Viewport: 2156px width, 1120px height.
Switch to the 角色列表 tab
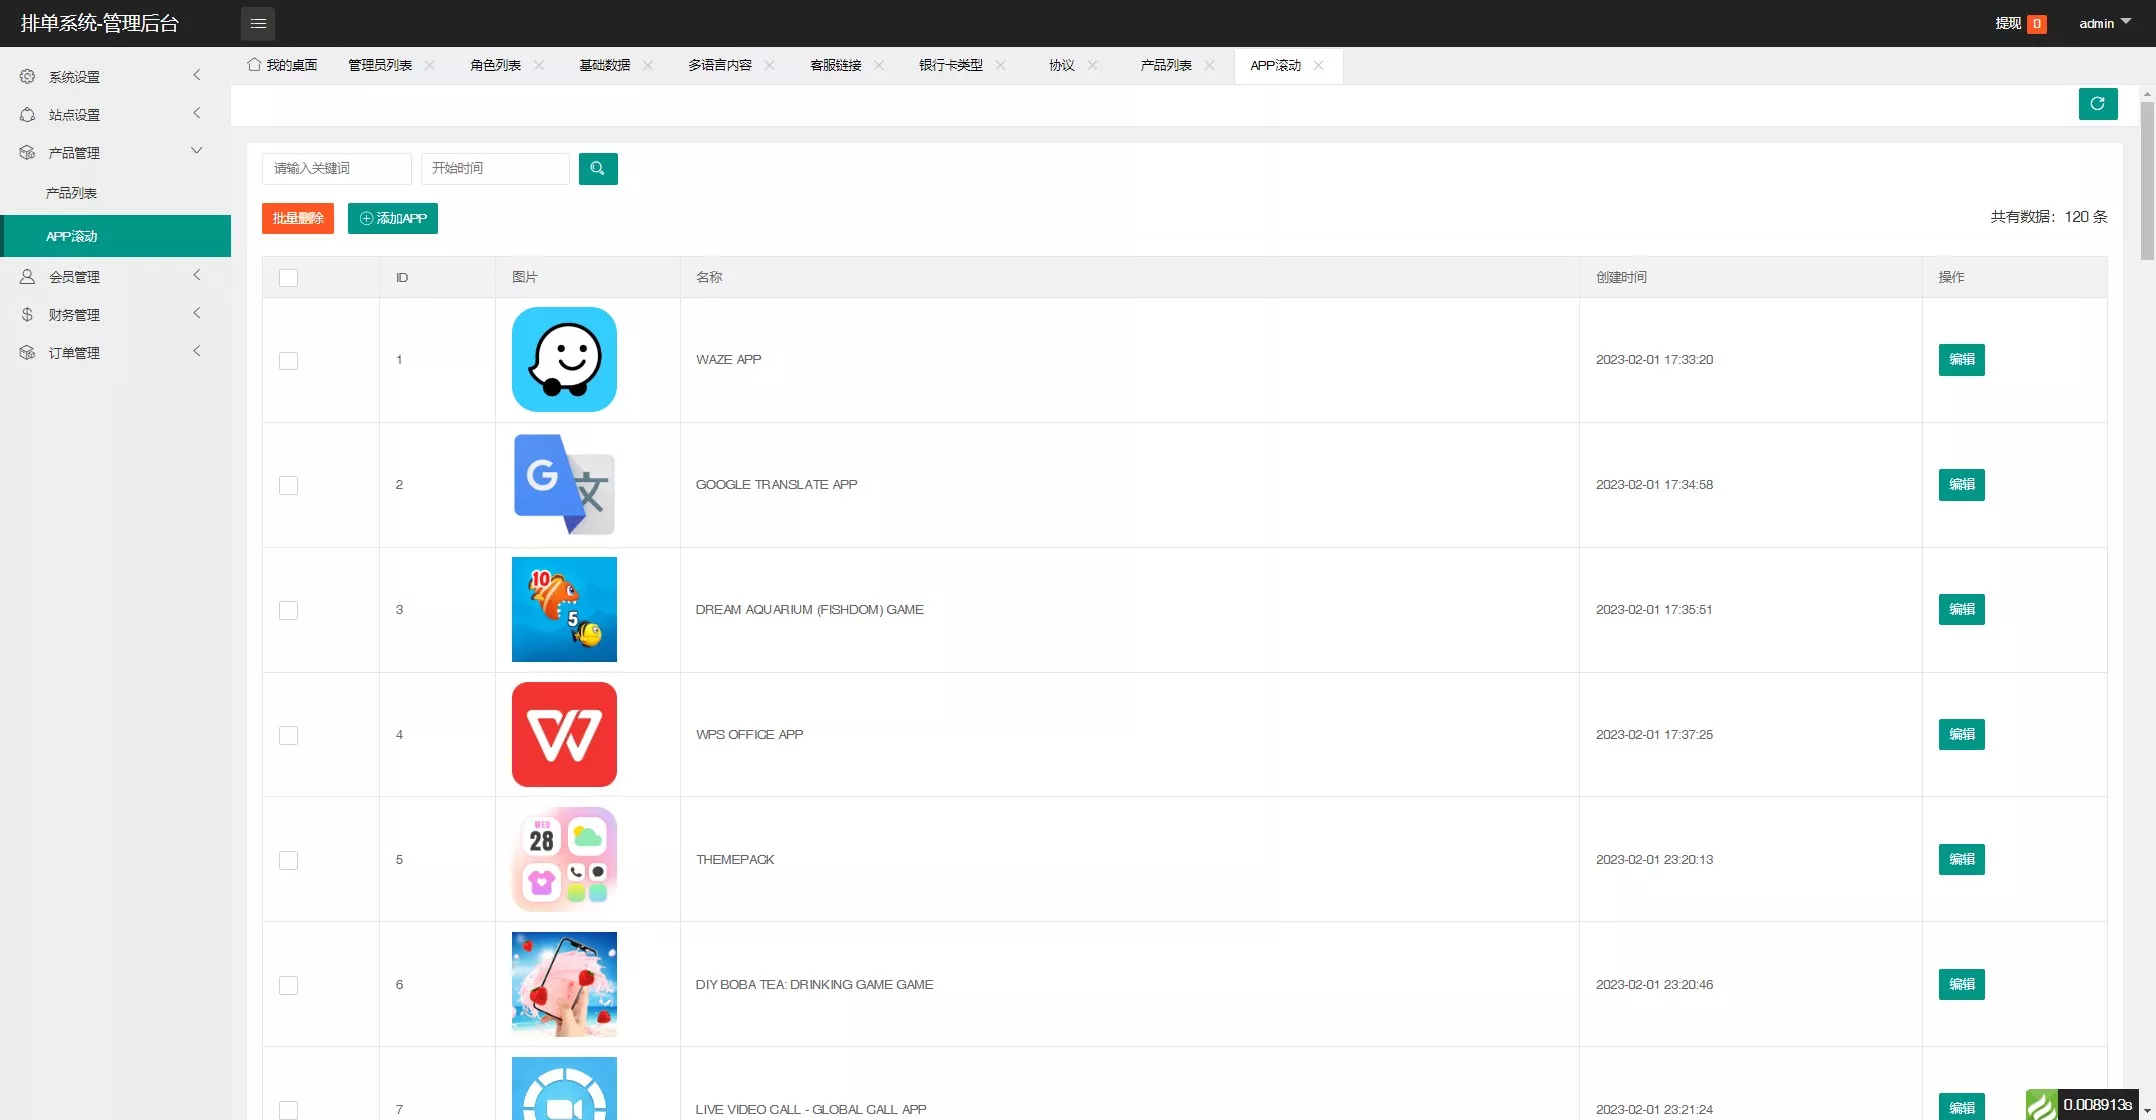pos(495,65)
